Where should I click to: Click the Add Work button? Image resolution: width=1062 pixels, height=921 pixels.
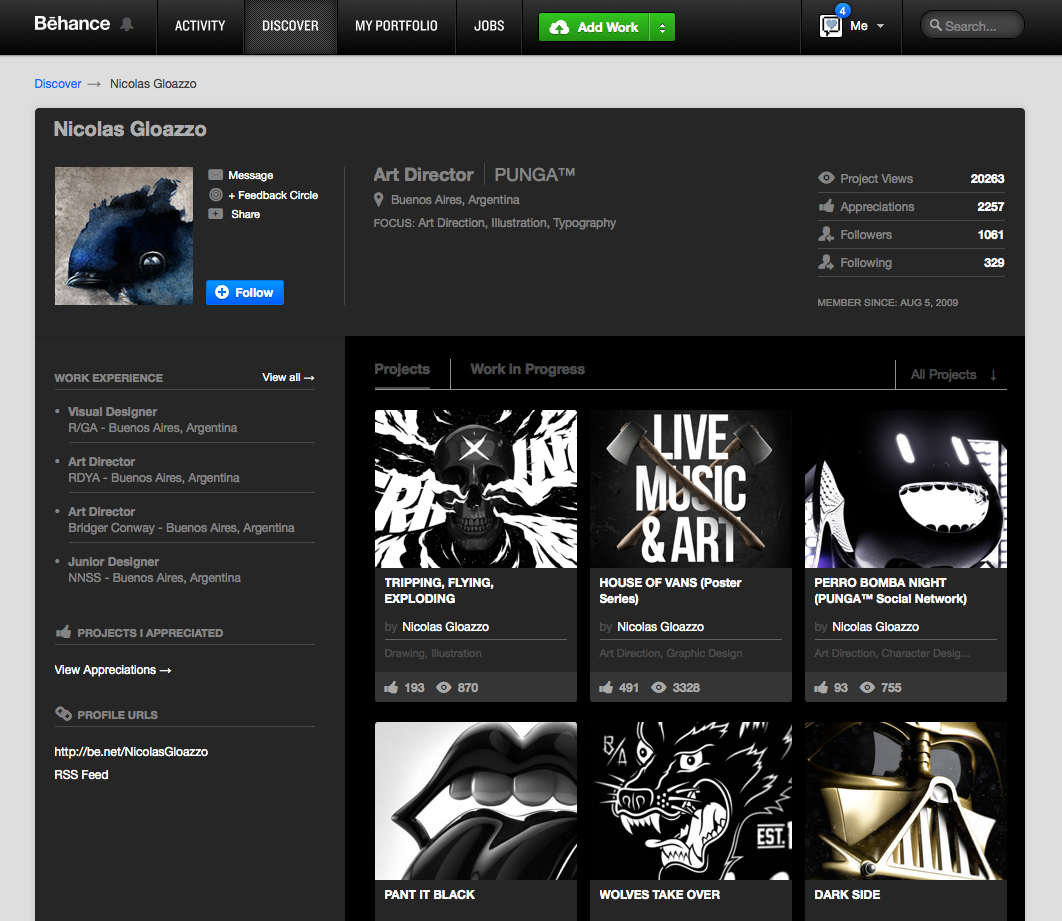(x=594, y=27)
